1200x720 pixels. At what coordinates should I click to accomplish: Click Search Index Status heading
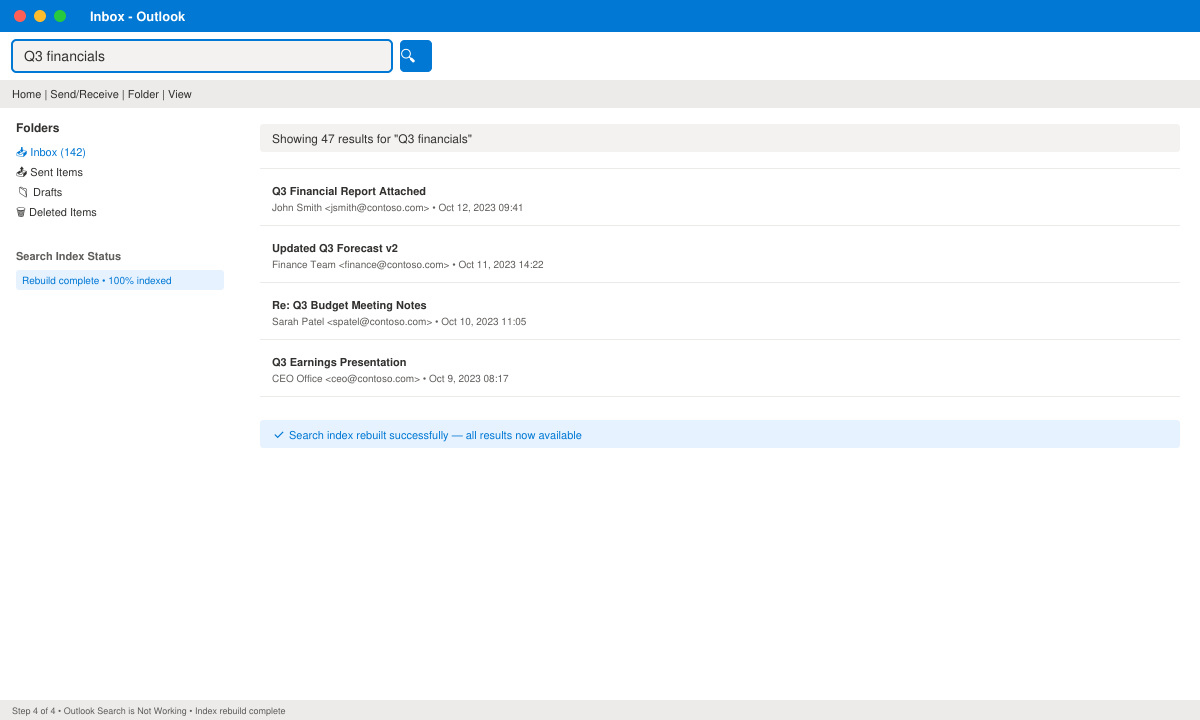coord(68,256)
